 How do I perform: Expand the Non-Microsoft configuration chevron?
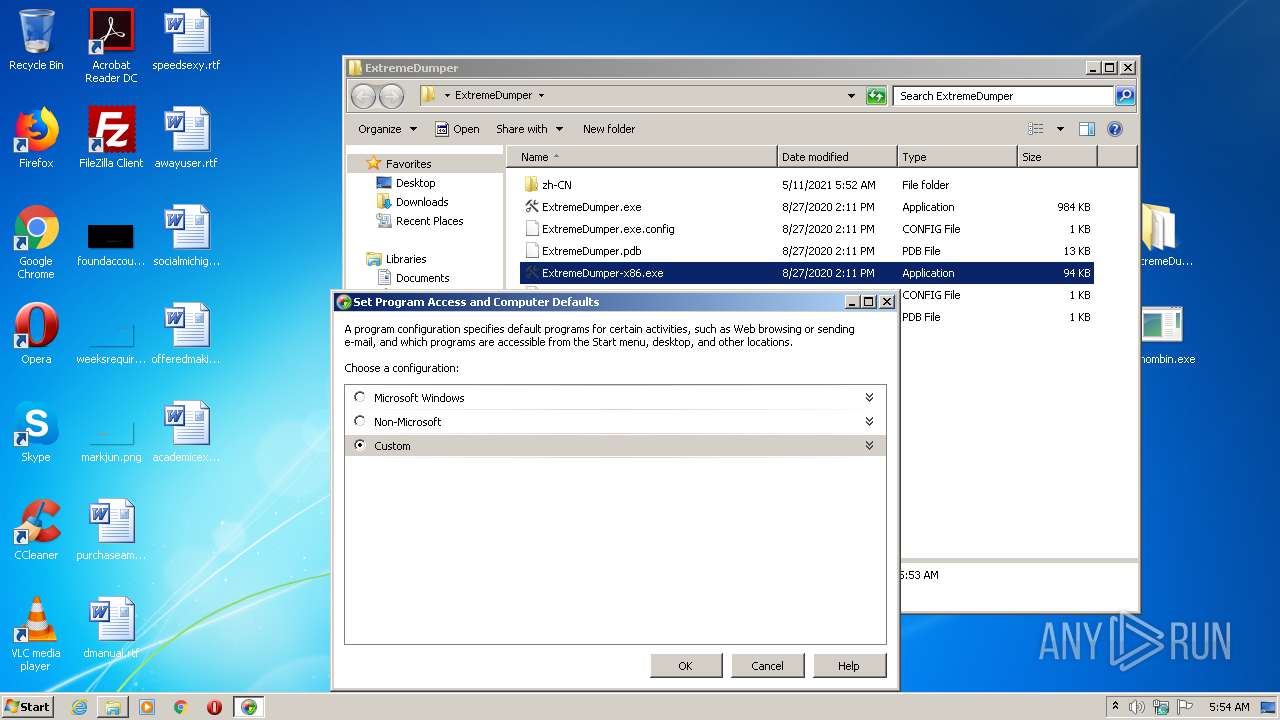[869, 421]
